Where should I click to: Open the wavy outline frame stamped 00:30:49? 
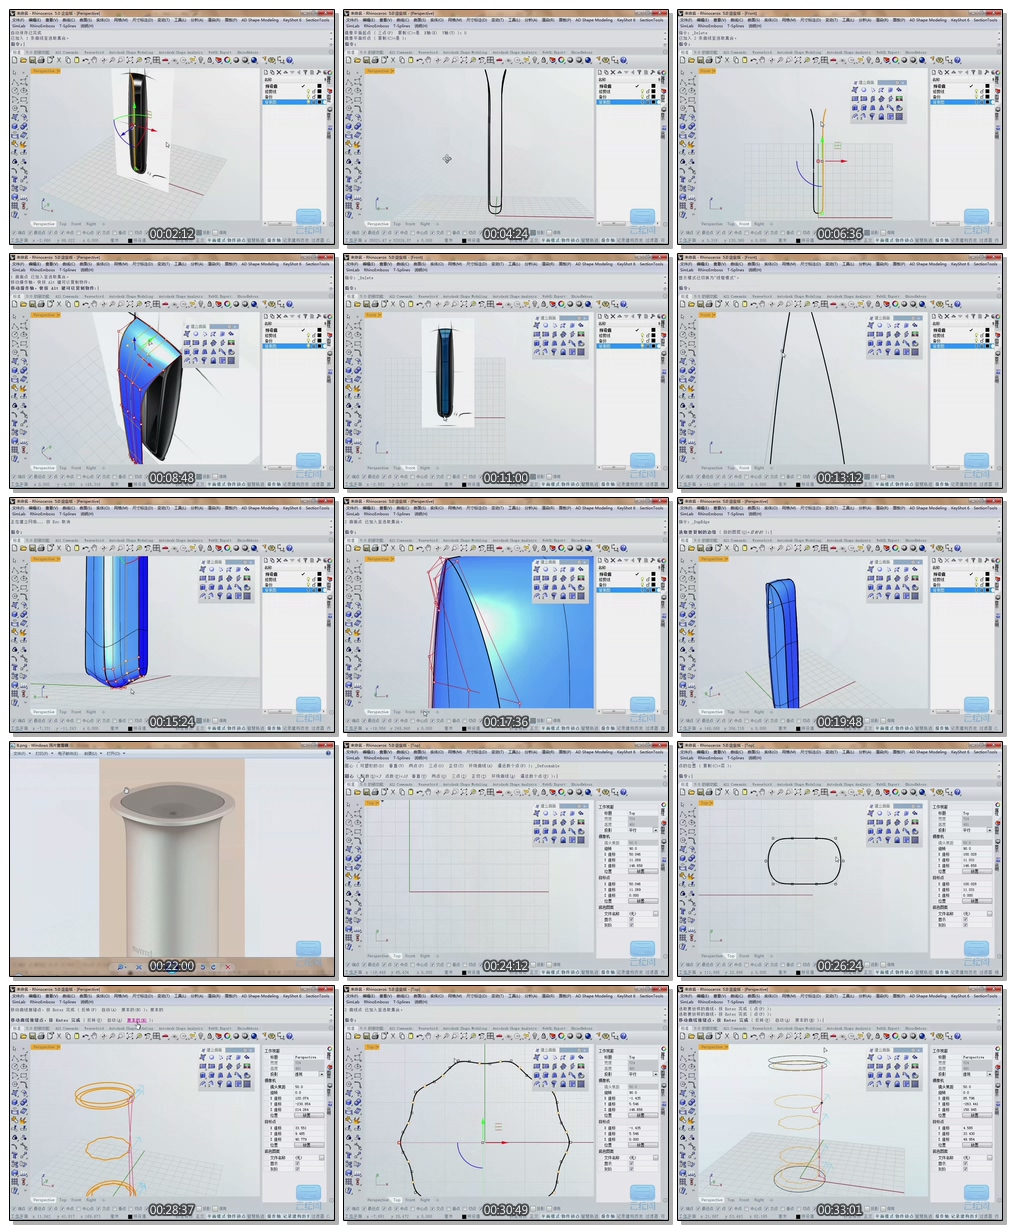pos(506,1103)
